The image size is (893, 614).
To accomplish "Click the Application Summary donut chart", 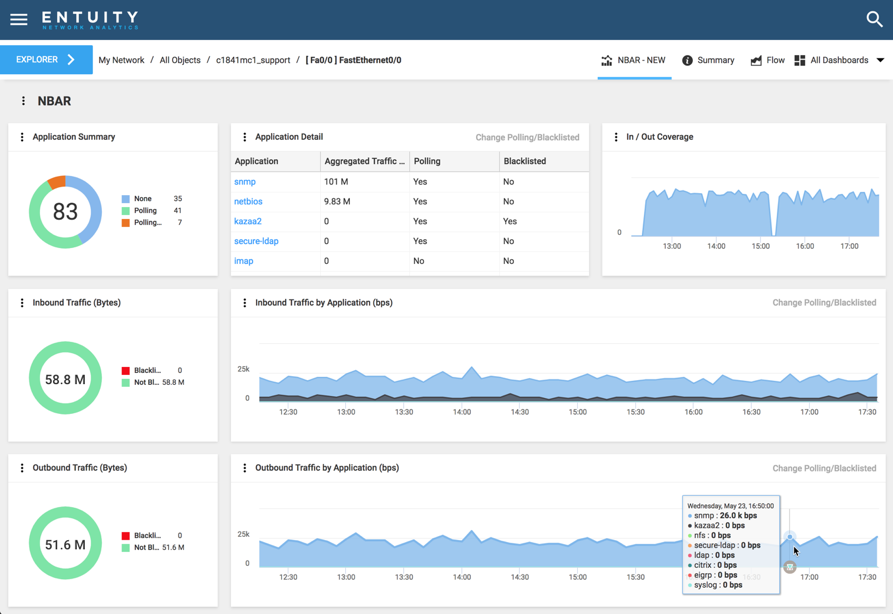I will click(65, 212).
